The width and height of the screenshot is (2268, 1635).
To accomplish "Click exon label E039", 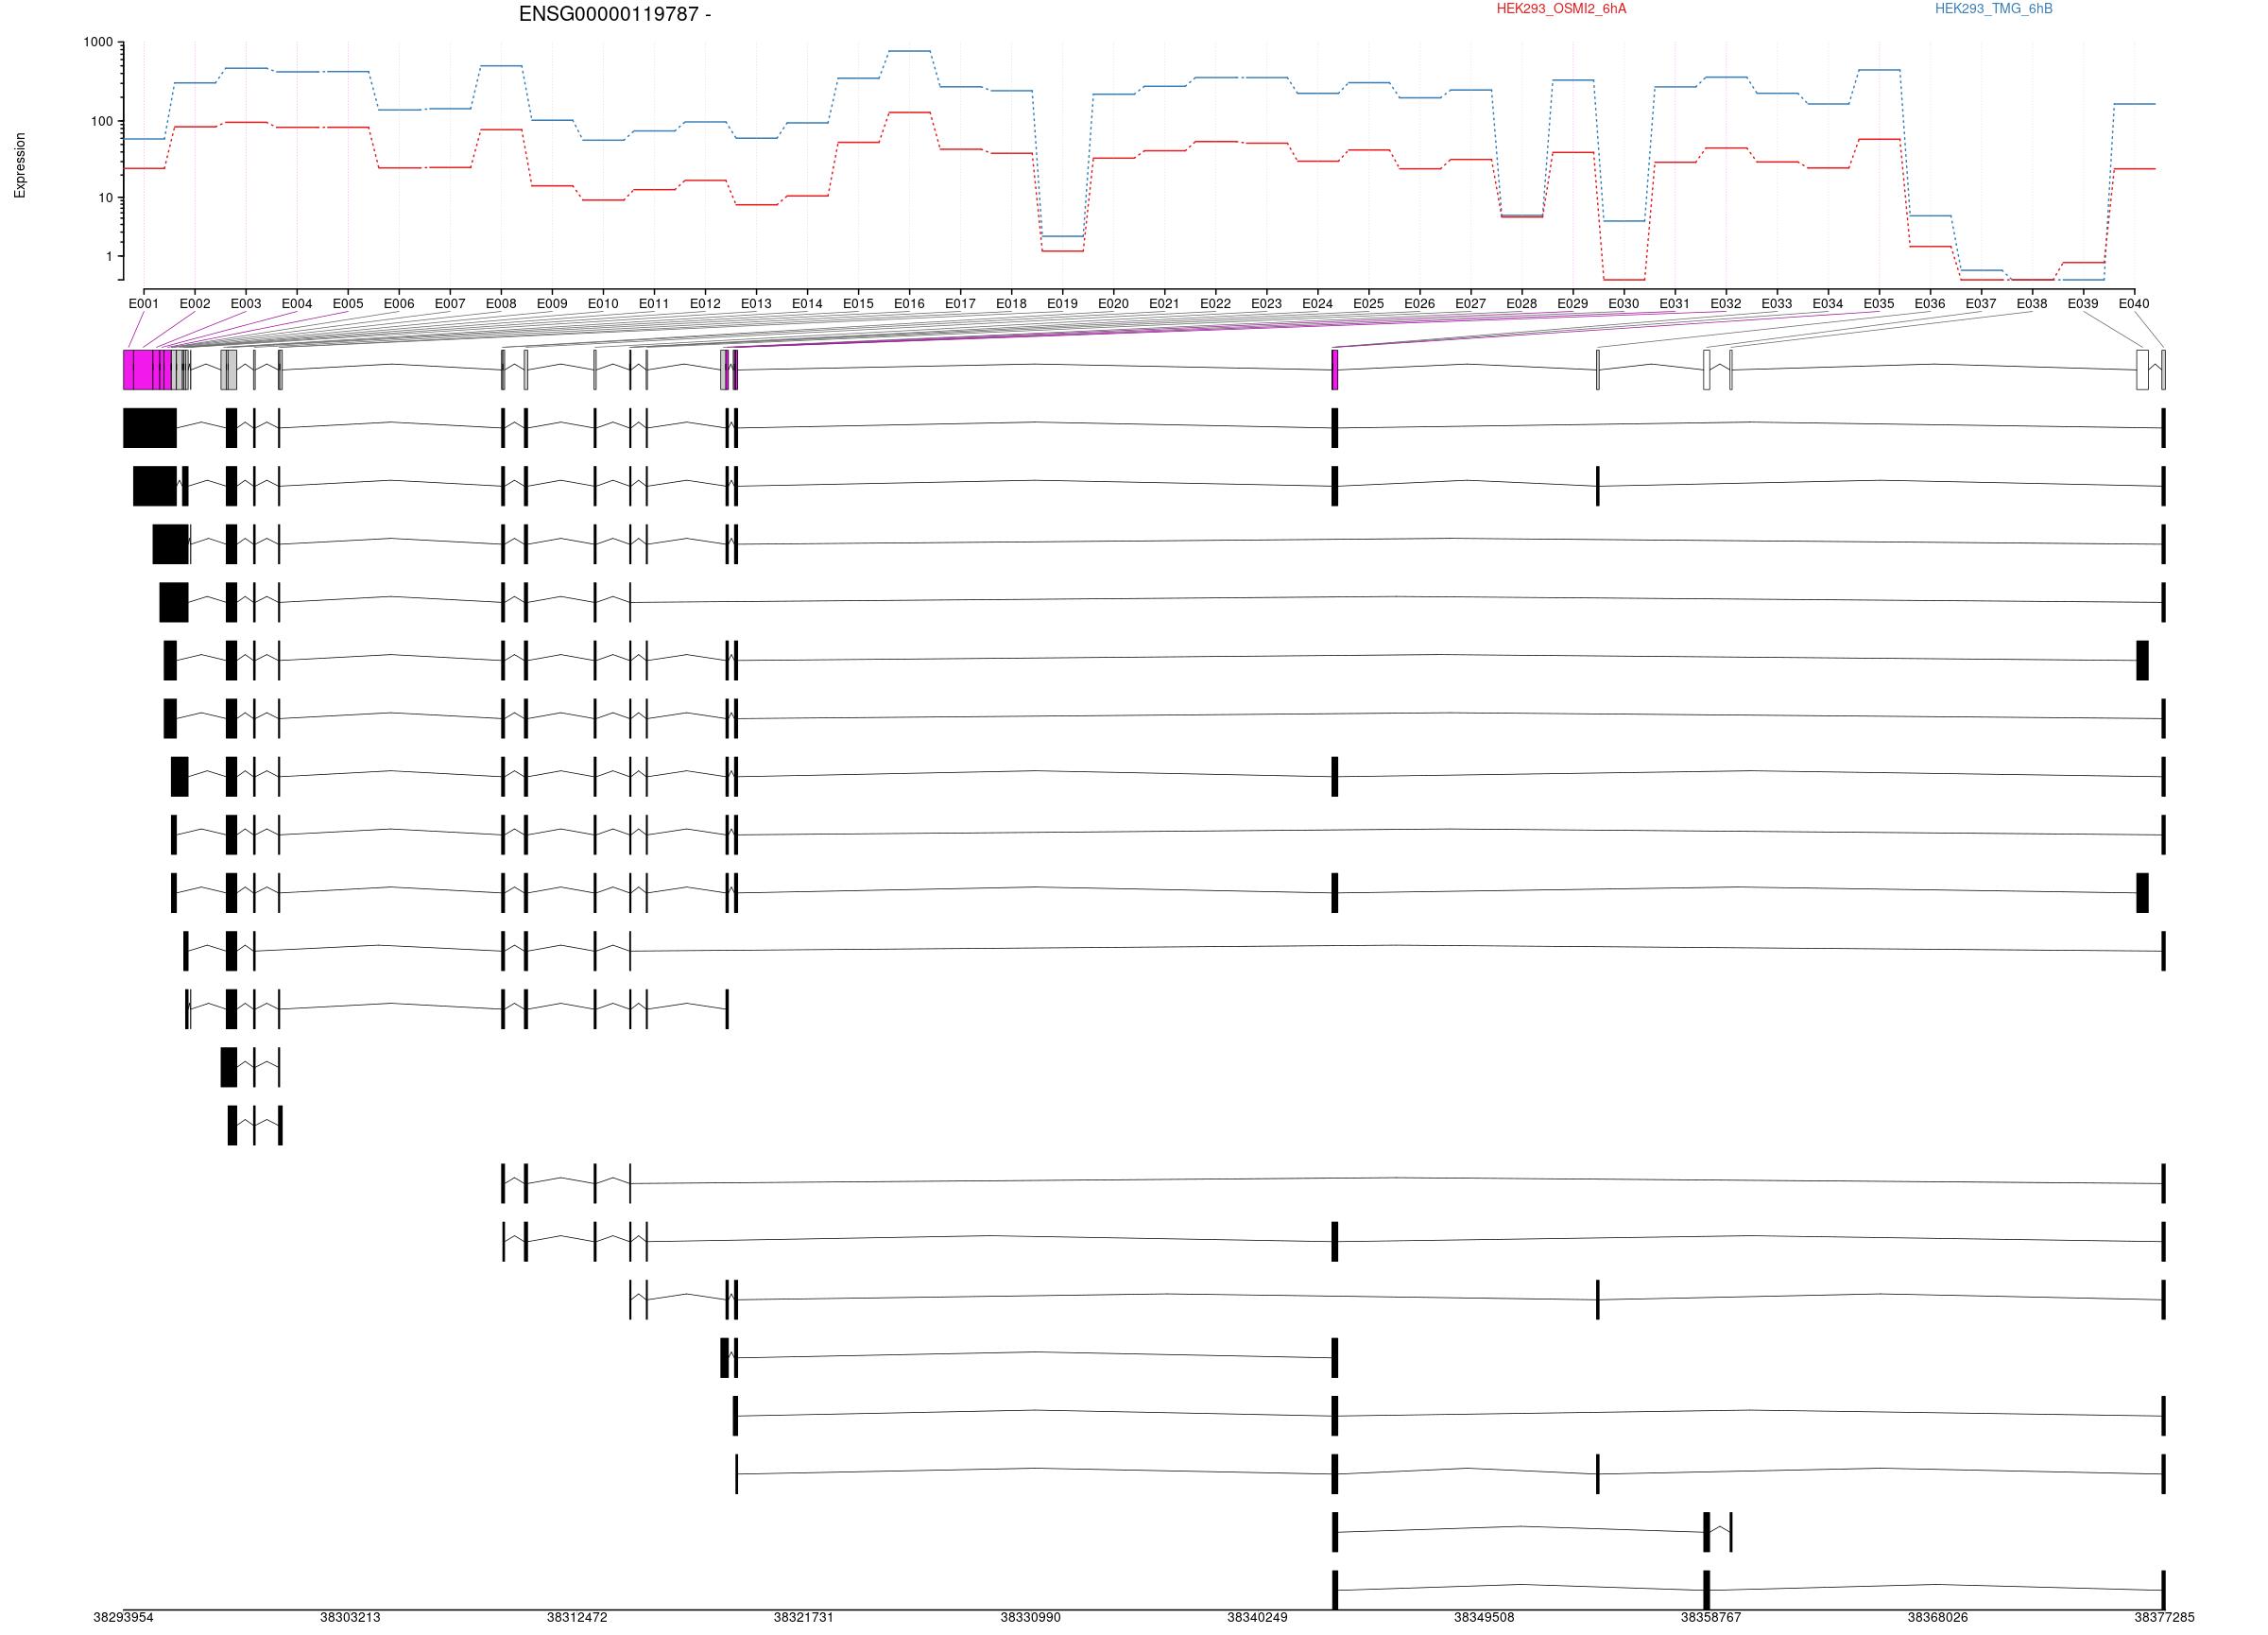I will pyautogui.click(x=2083, y=304).
